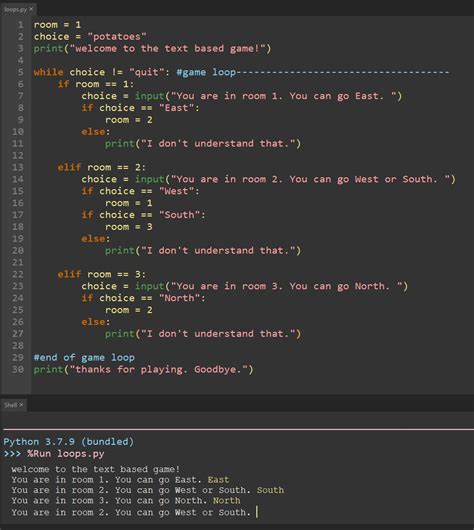The width and height of the screenshot is (474, 530).
Task: Click the choice = "potatoes" line
Action: [x=90, y=37]
